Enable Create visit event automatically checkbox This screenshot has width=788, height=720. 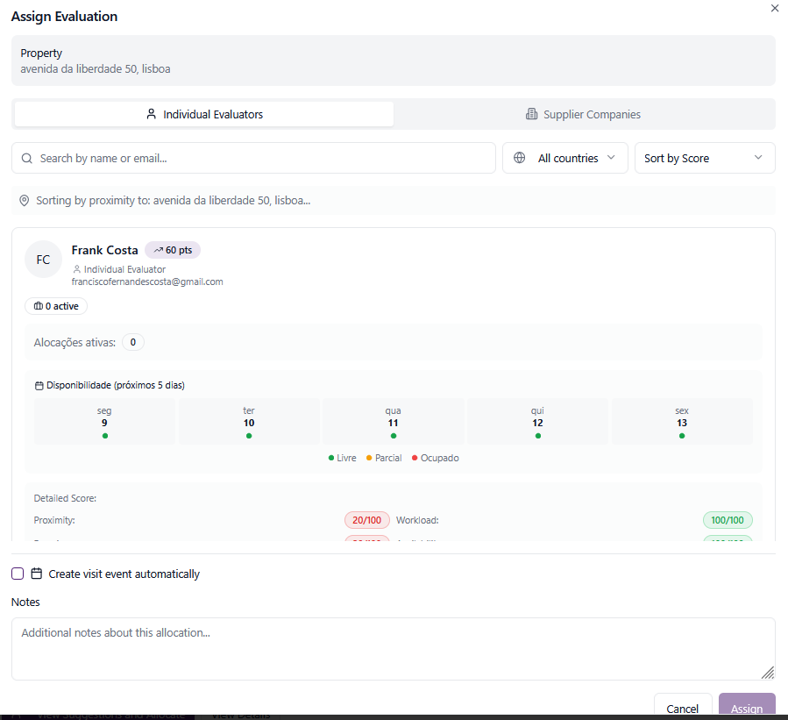(x=18, y=574)
